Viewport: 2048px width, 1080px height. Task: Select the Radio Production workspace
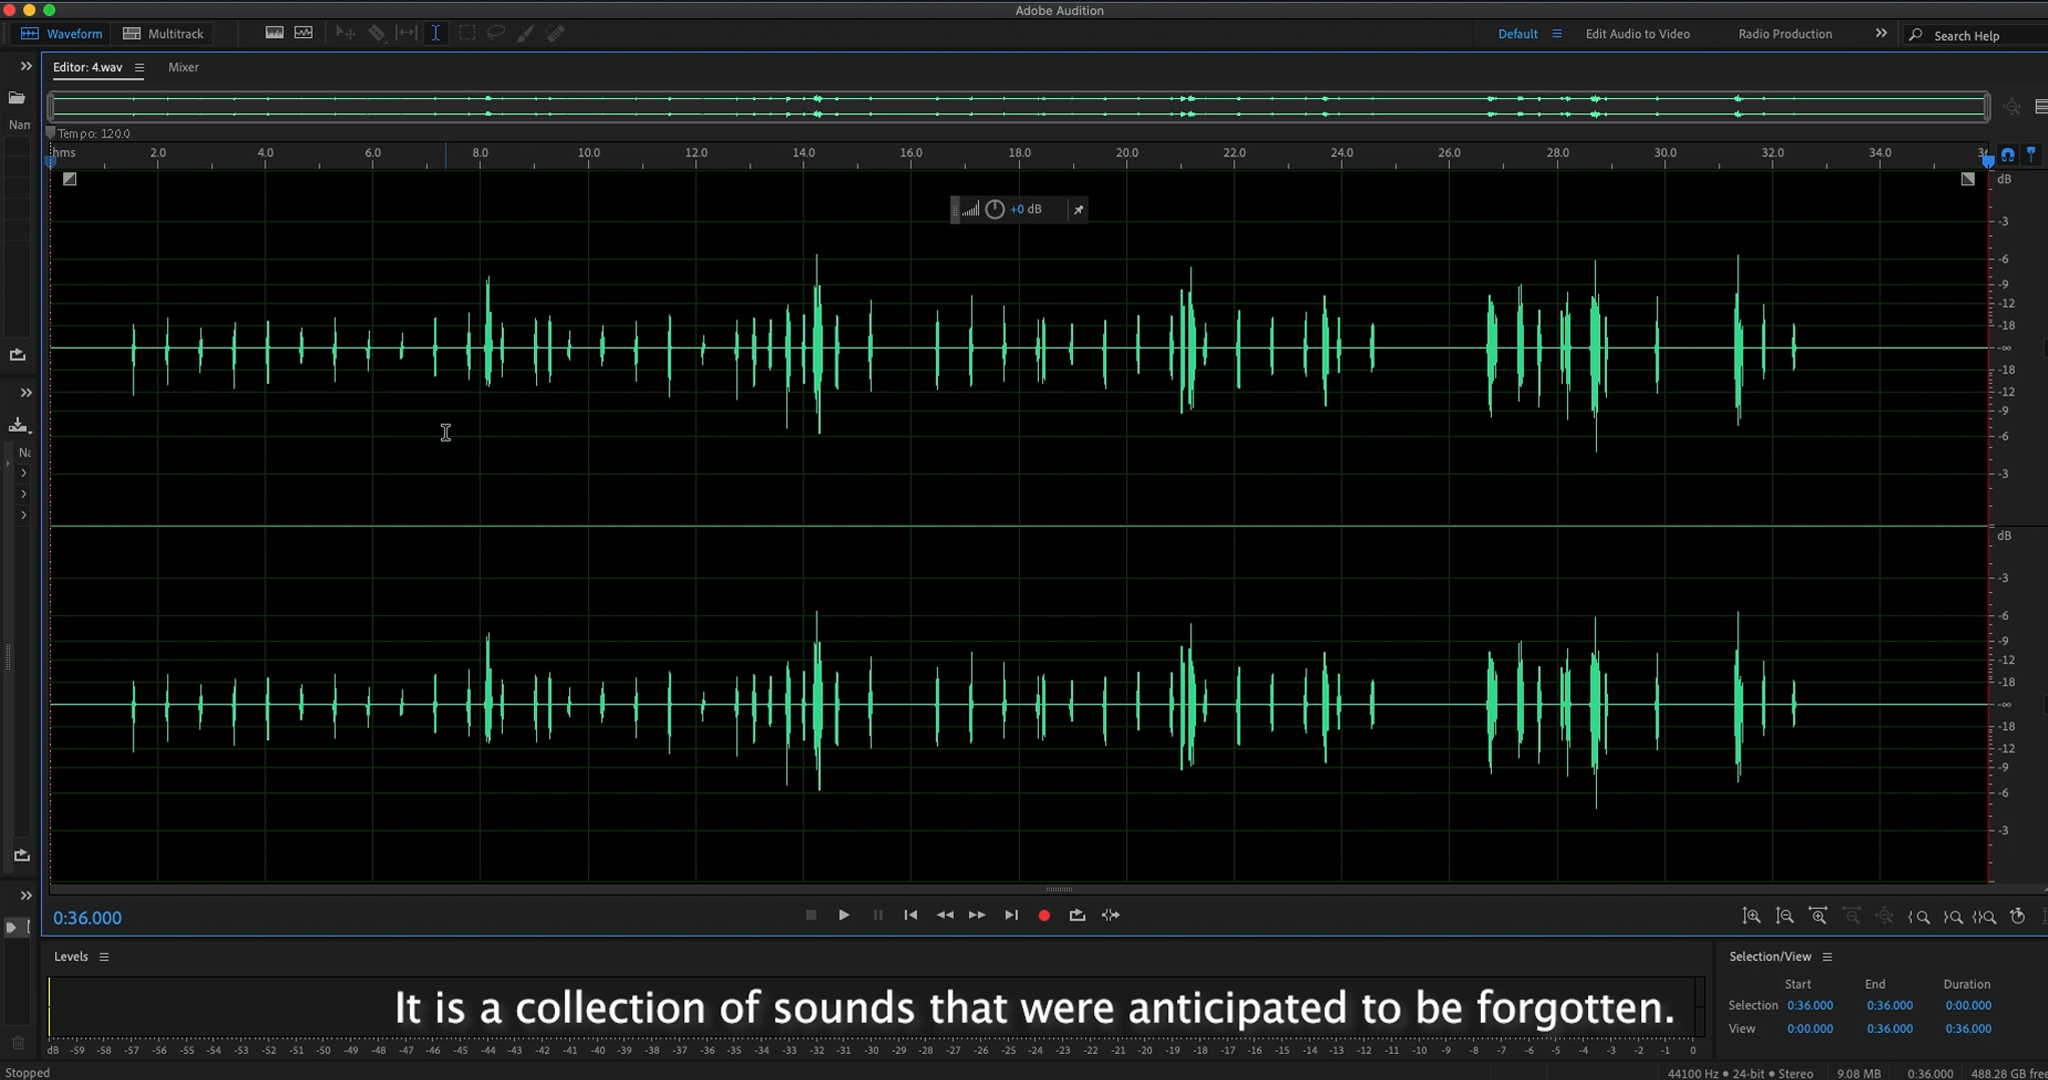pos(1785,34)
